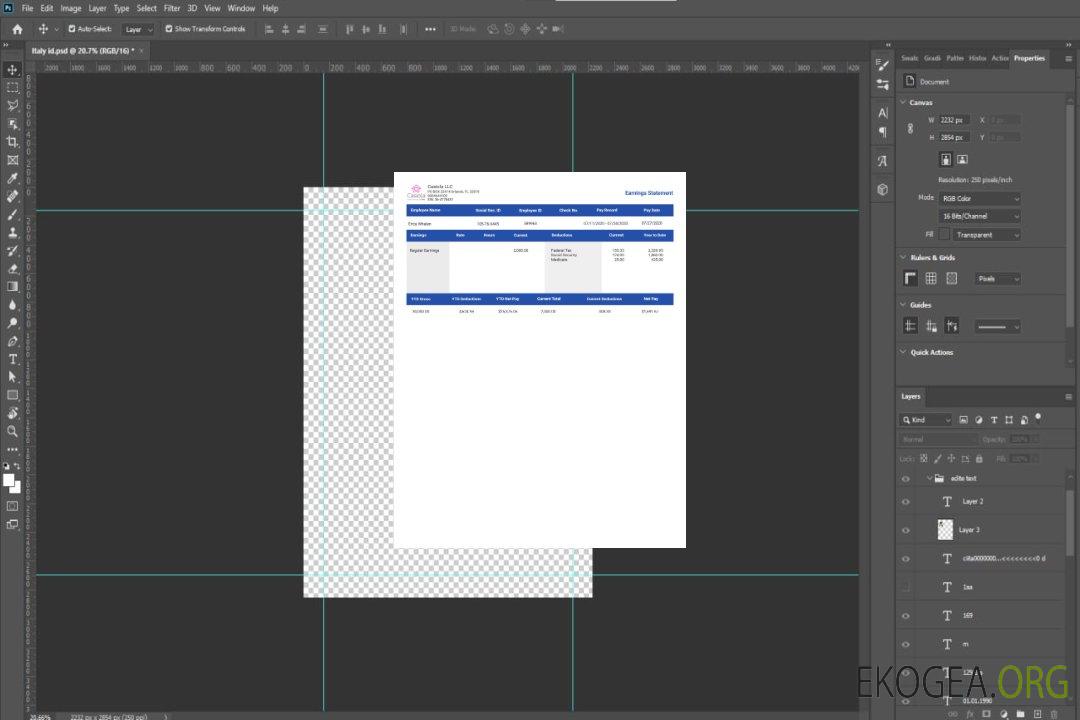This screenshot has width=1080, height=720.
Task: Open the Window menu
Action: point(241,8)
